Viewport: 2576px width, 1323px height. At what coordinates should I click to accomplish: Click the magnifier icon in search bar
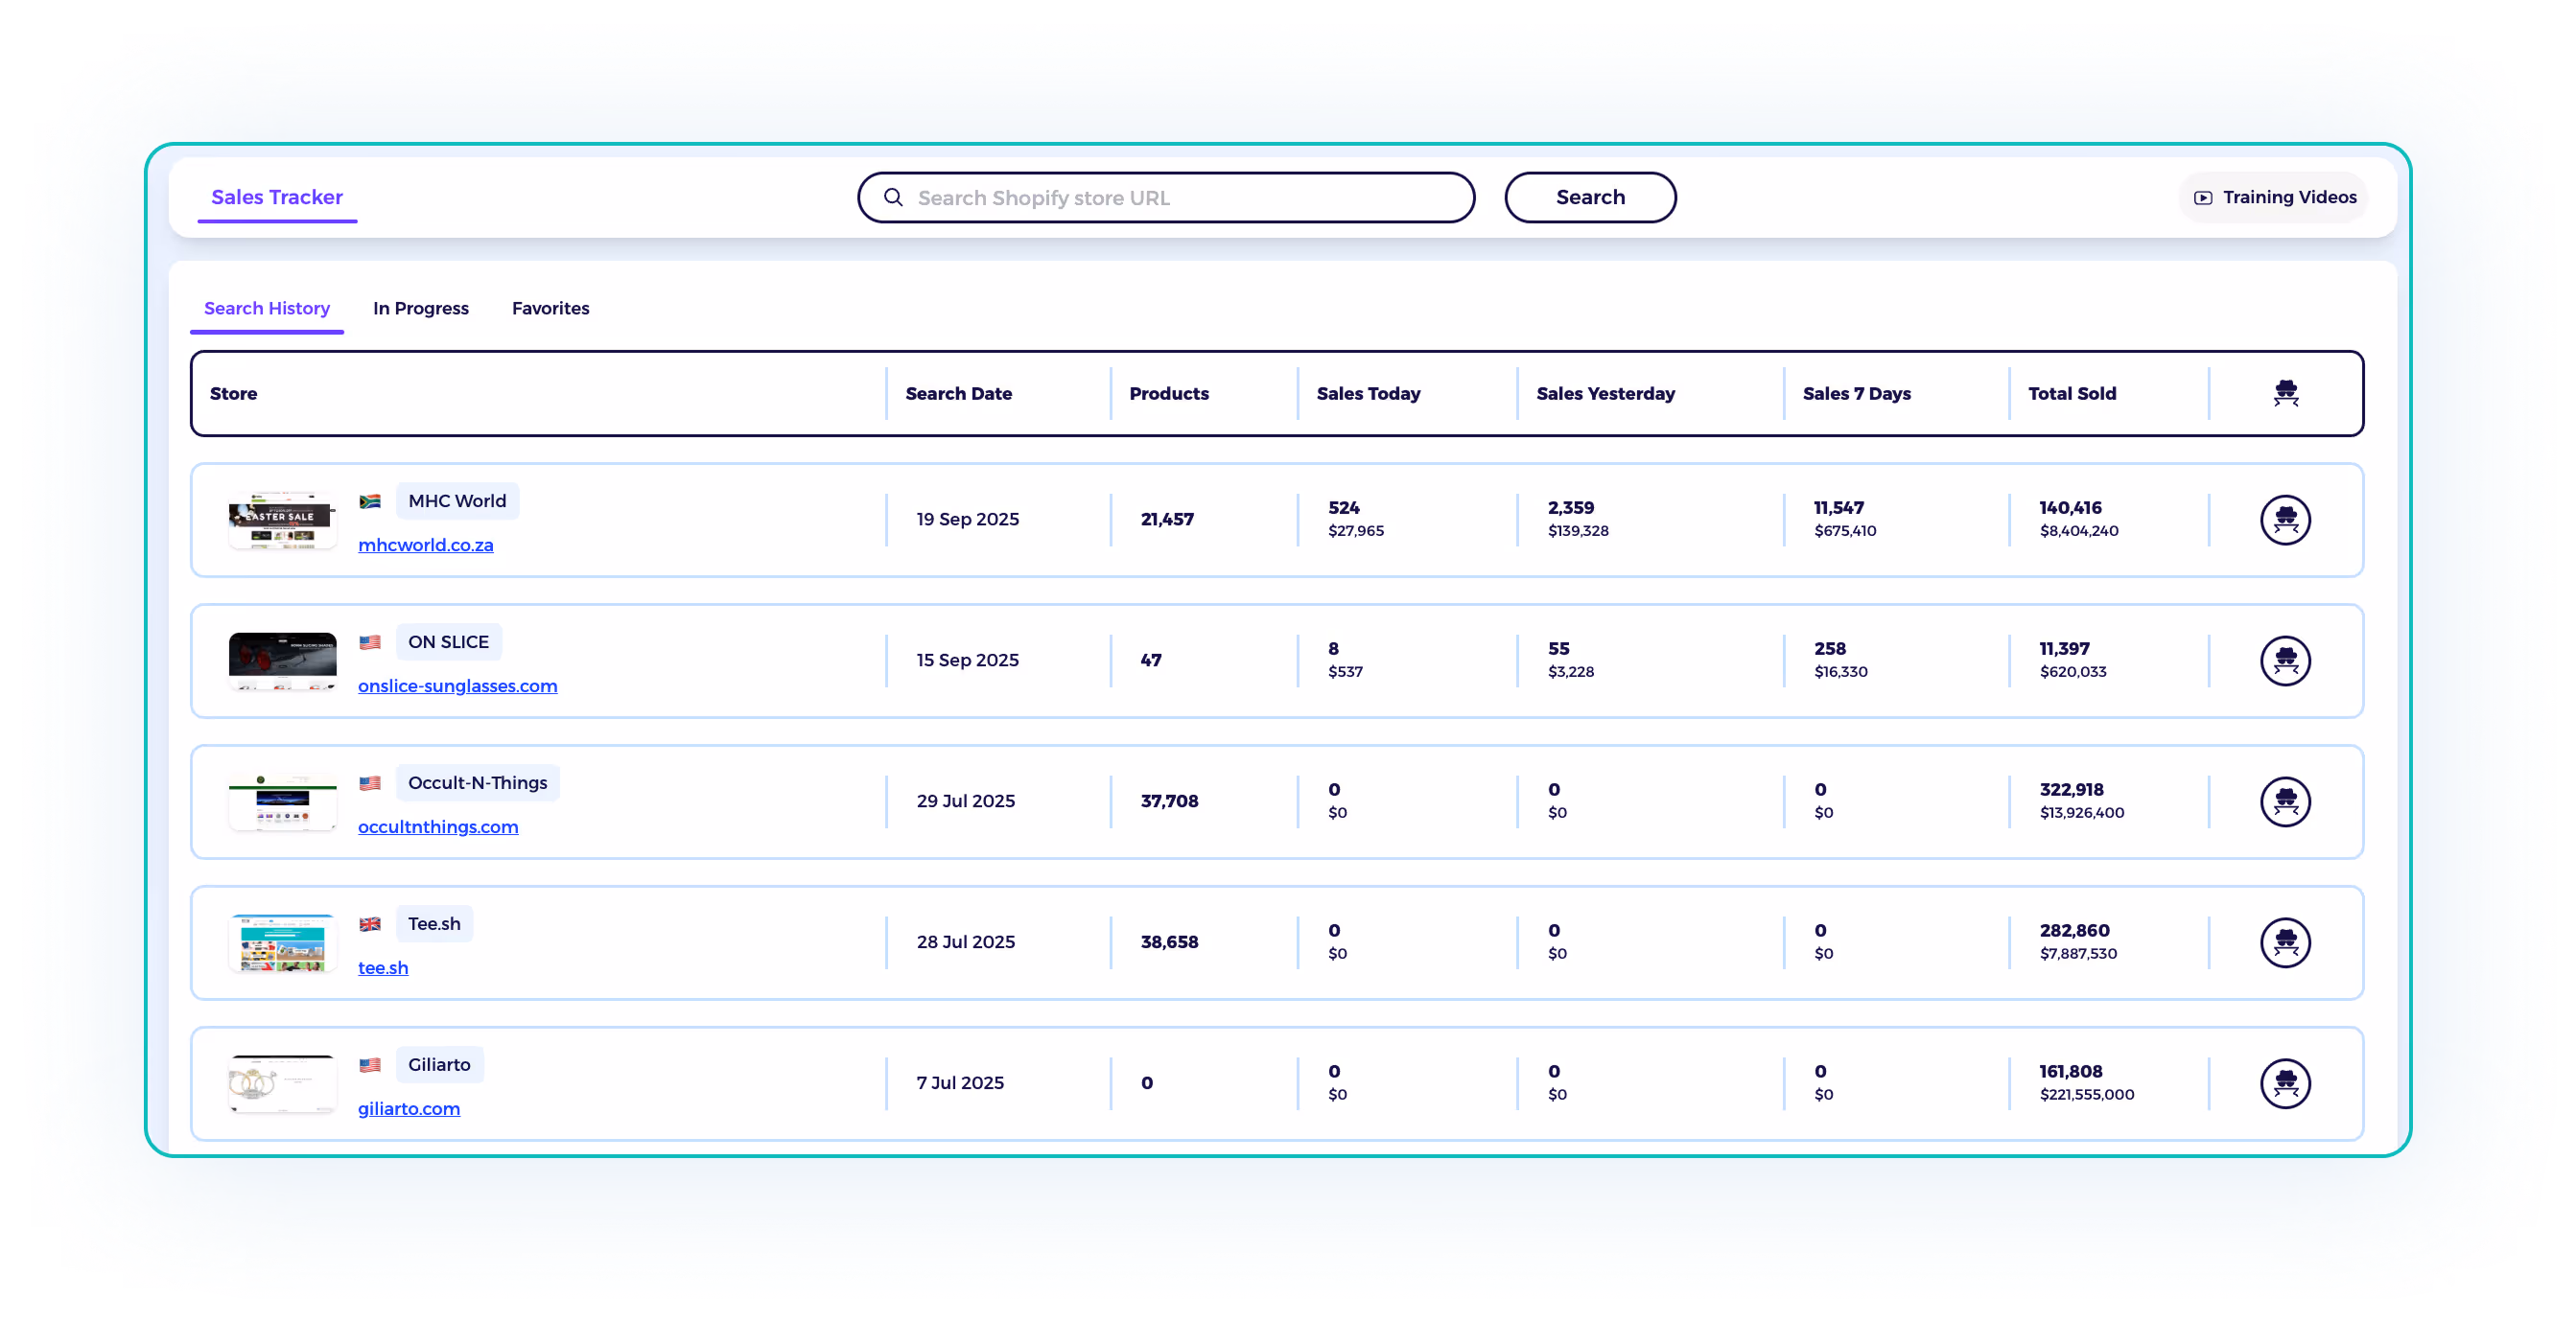coord(893,198)
